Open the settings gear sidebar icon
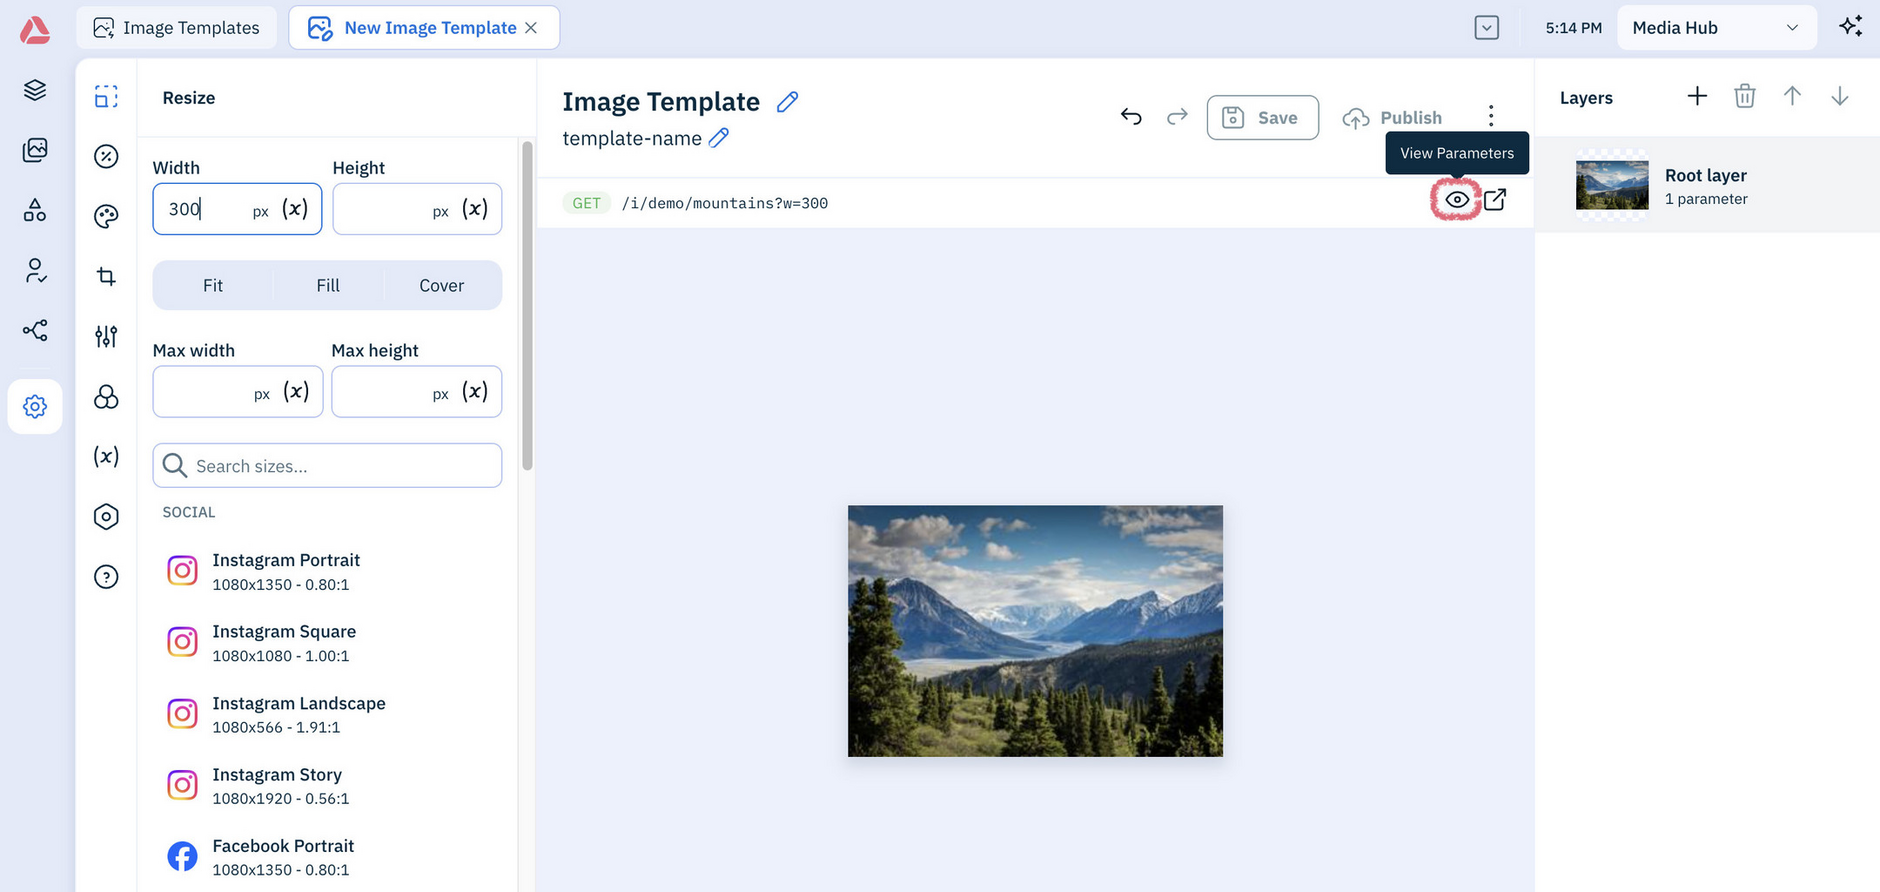This screenshot has height=892, width=1880. coord(35,406)
